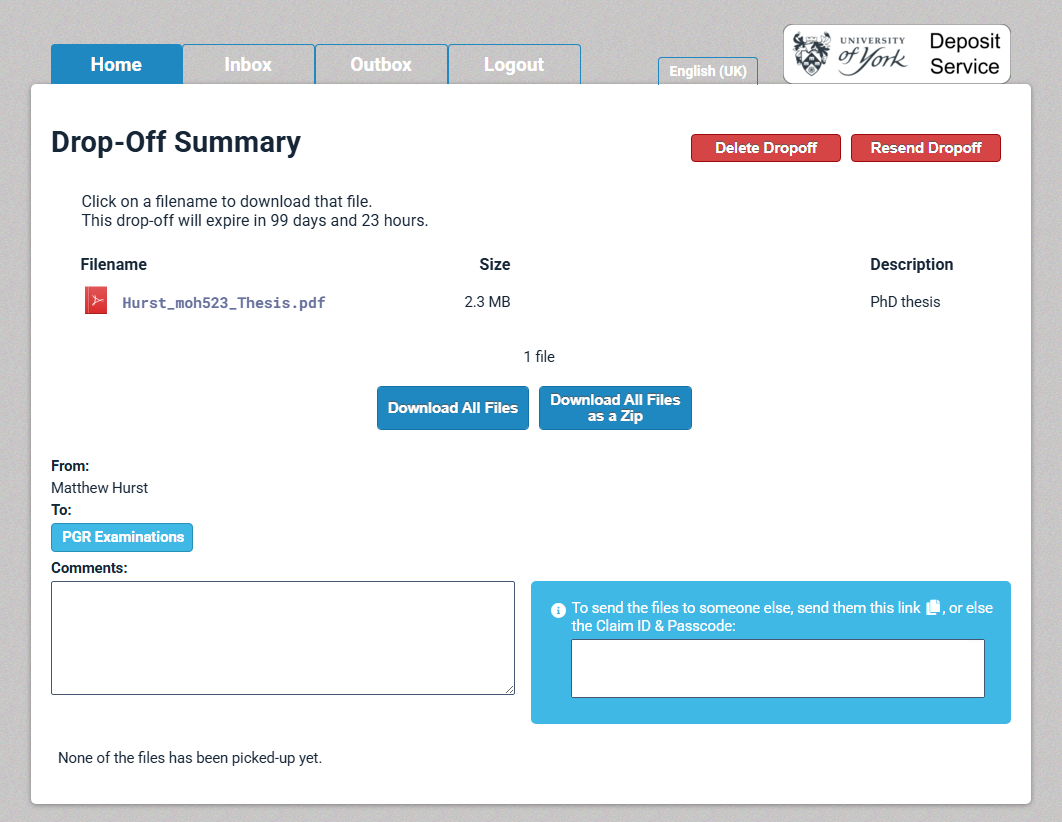Click the University of York crest logo
Image resolution: width=1062 pixels, height=822 pixels.
click(x=812, y=53)
